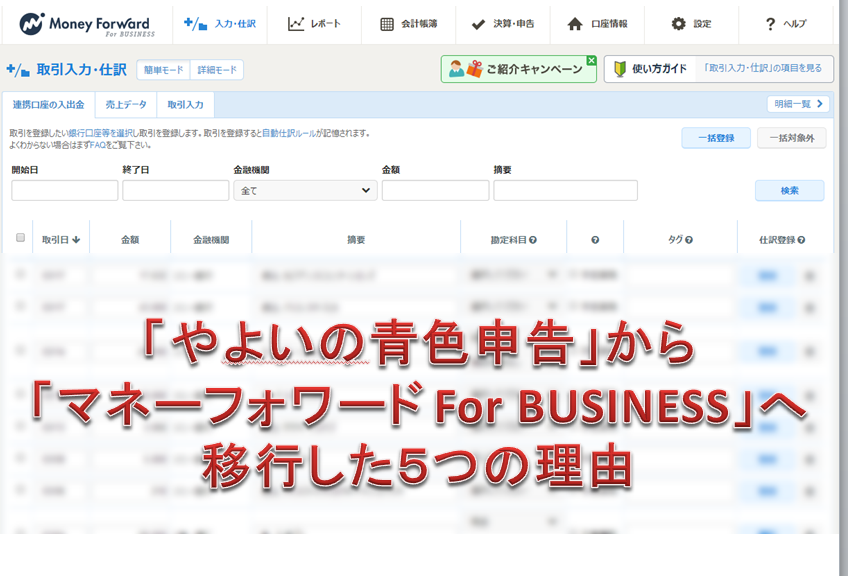Open the 口座情報 menu
Image resolution: width=848 pixels, height=576 pixels.
coord(597,24)
